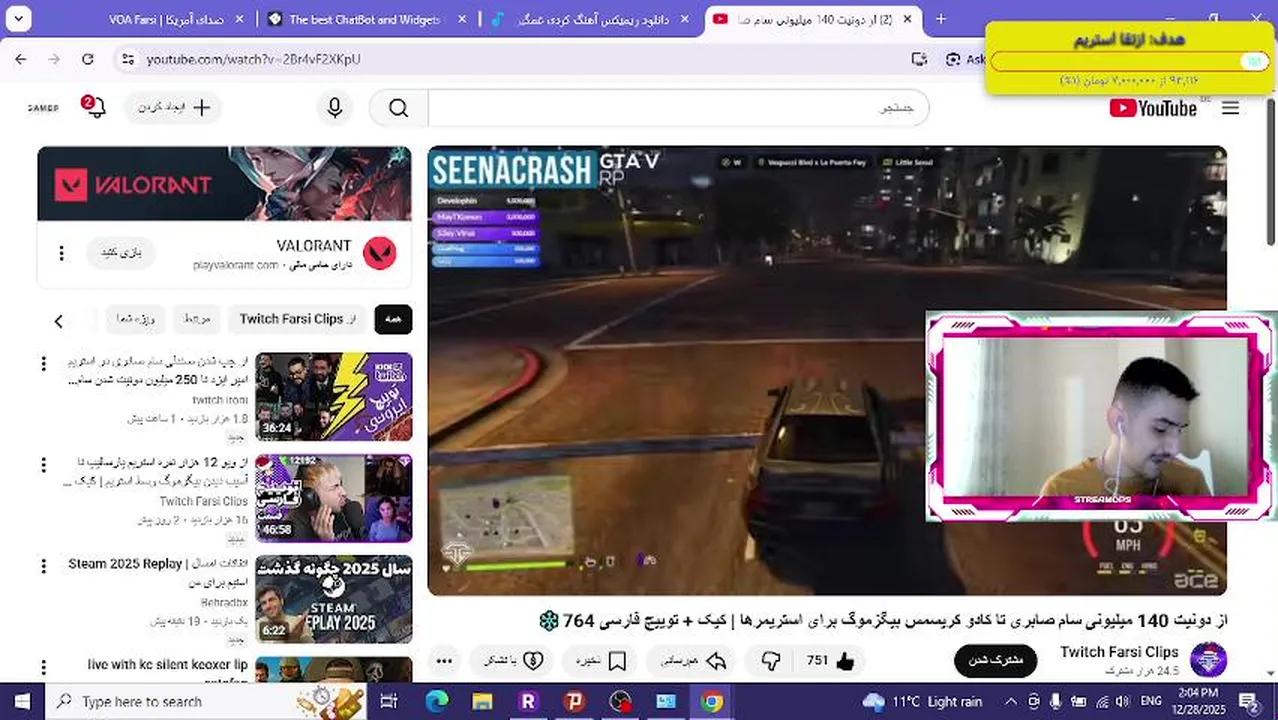Screen dimensions: 1278x720
Task: Show previous chips with chevron arrow
Action: point(58,321)
